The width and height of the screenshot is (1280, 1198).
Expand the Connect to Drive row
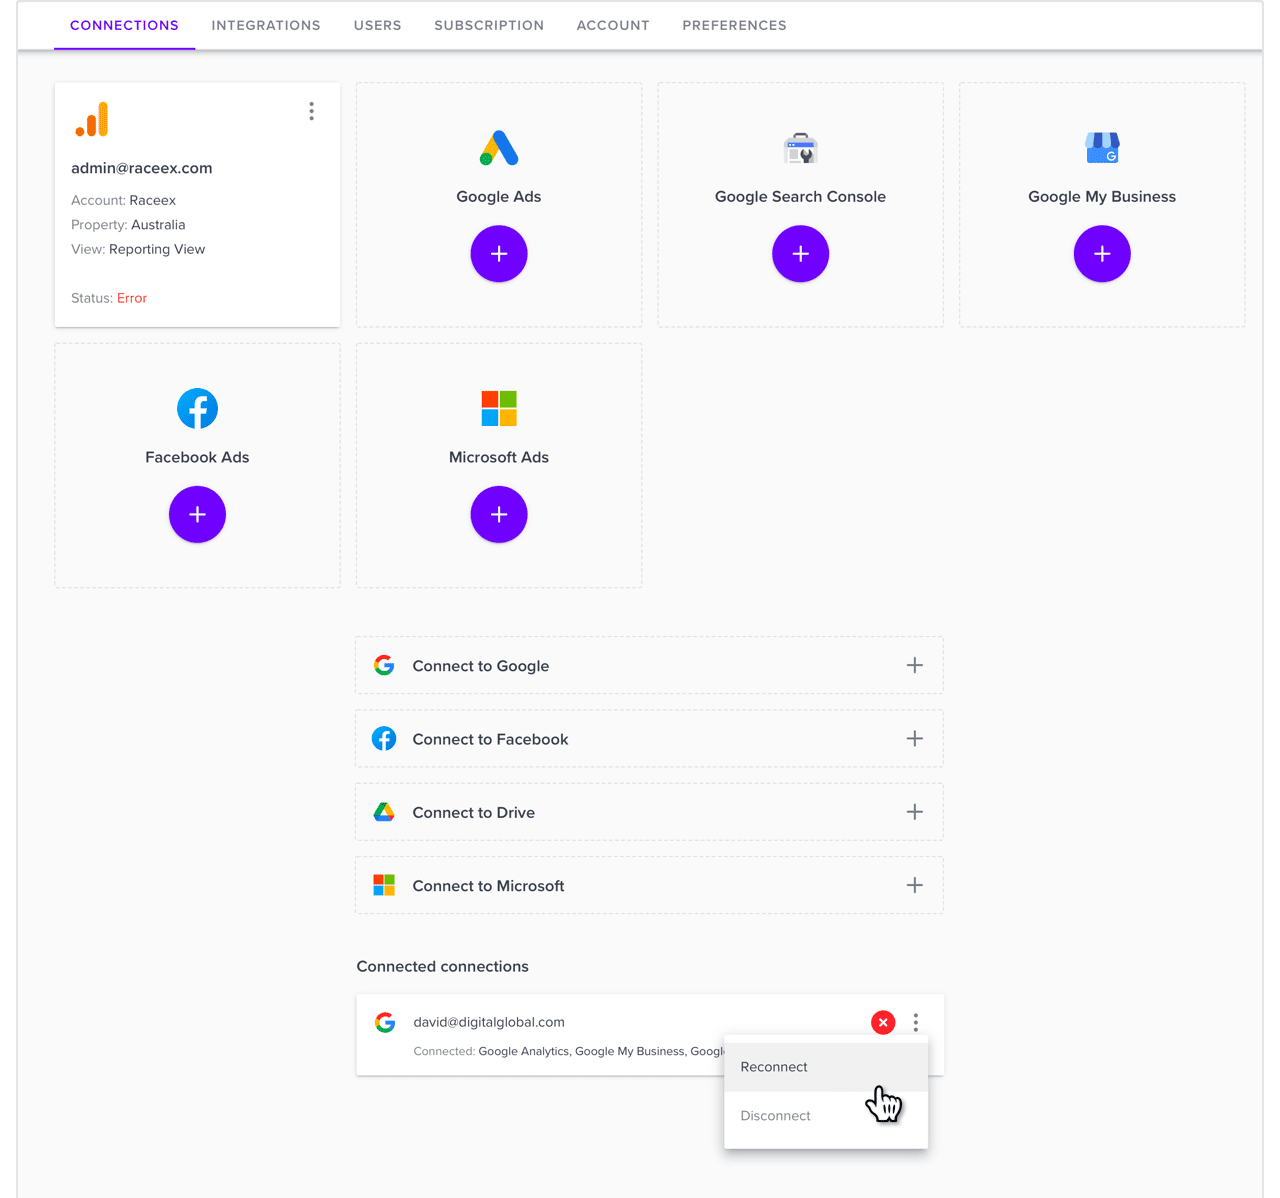coord(915,812)
